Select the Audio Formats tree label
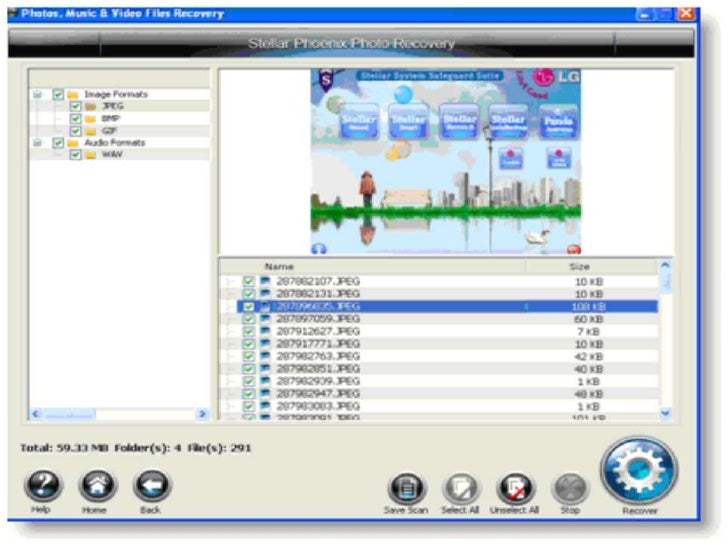Screen dimensions: 728x546 coord(115,143)
